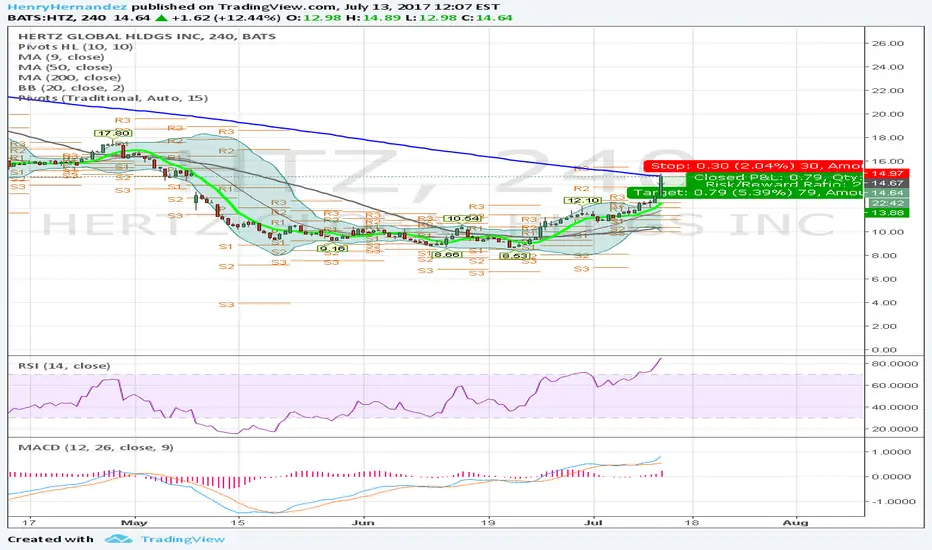Screen dimensions: 932x550
Task: Click the 'Jun' date axis label
Action: click(363, 523)
